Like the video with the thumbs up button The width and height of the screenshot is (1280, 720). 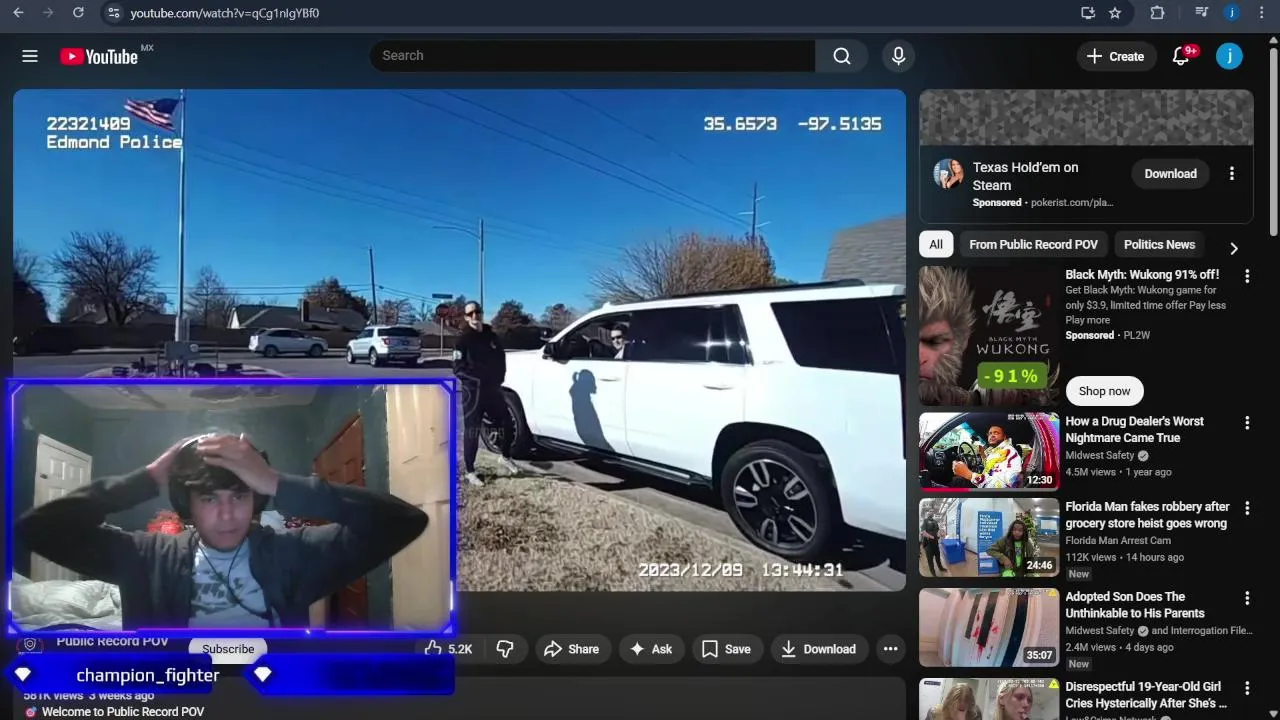[x=448, y=649]
